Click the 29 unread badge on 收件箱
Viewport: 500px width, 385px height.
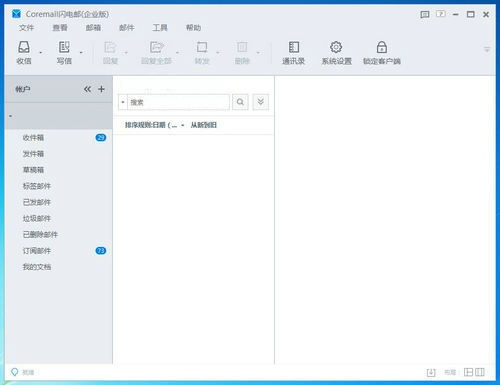pos(101,138)
